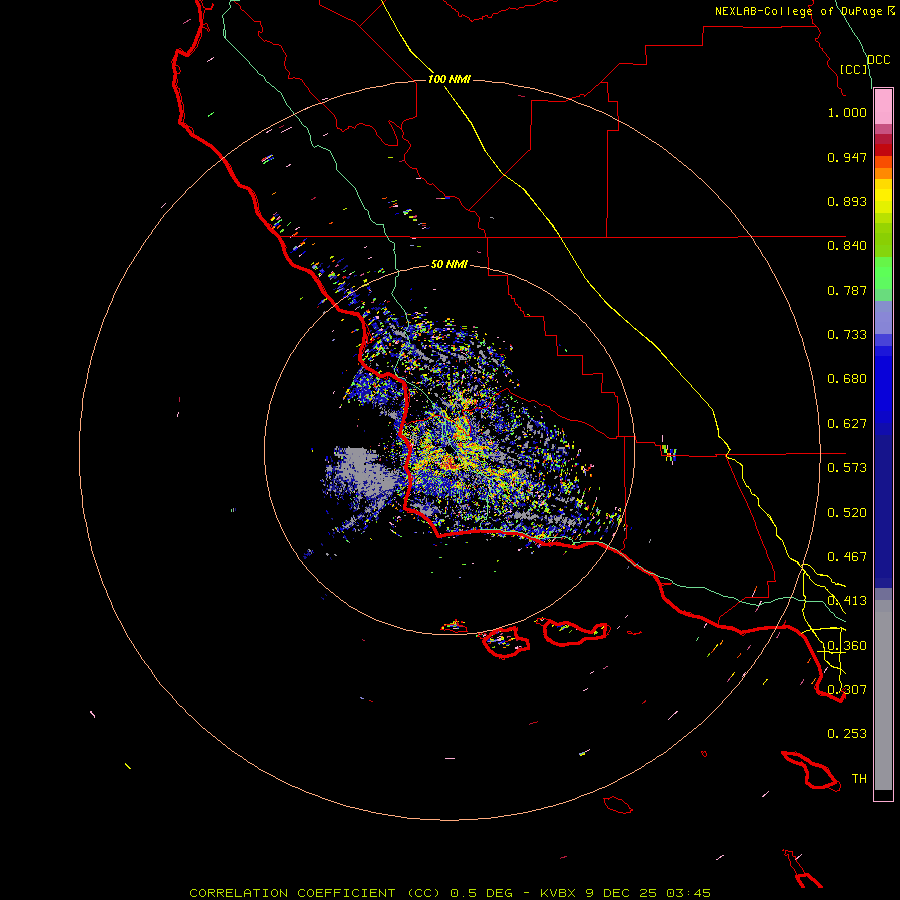Click the 0.947 legend value
Image resolution: width=900 pixels, height=900 pixels.
click(847, 157)
